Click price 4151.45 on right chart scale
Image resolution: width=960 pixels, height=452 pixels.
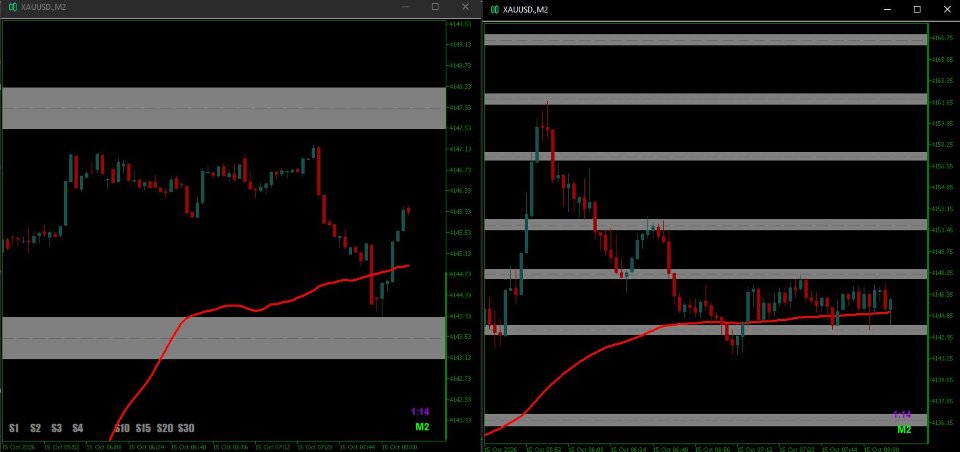(942, 230)
